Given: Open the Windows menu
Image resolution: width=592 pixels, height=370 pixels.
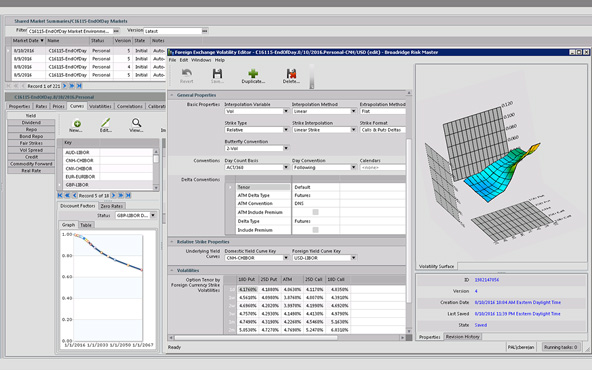Looking at the screenshot, I should [x=201, y=60].
